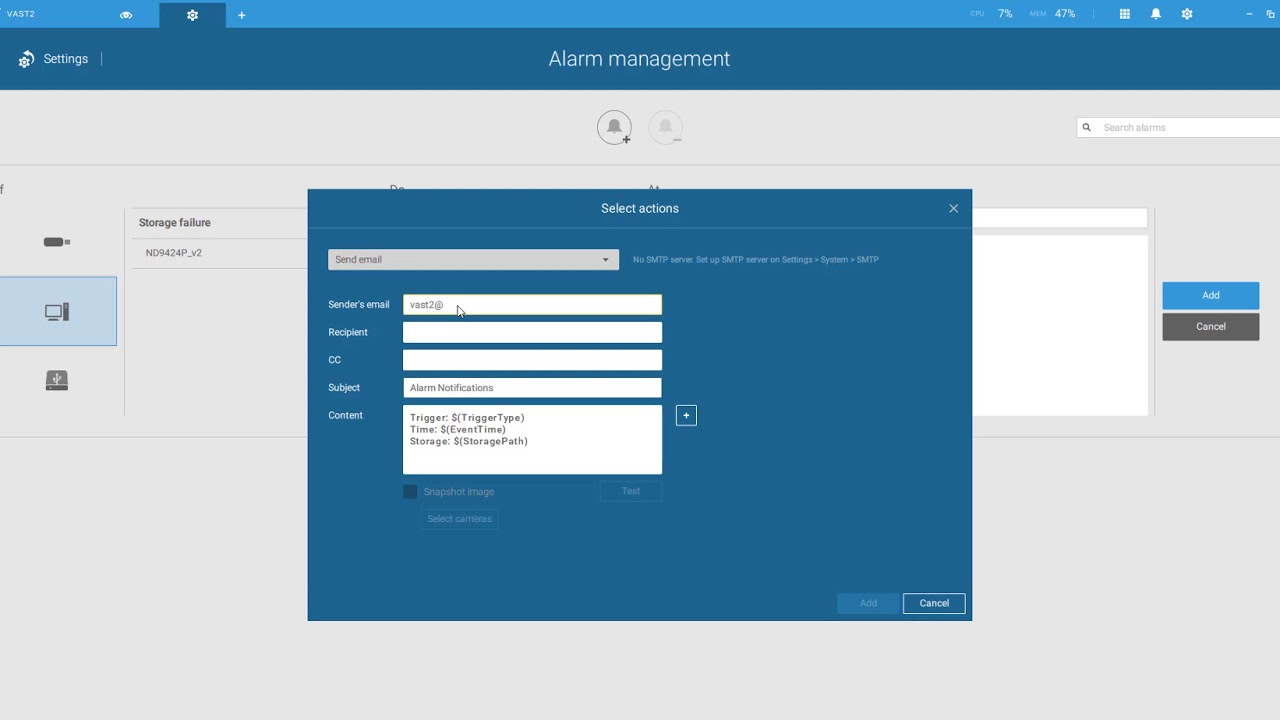
Task: Click the gray Cancel button on right
Action: [x=1210, y=326]
